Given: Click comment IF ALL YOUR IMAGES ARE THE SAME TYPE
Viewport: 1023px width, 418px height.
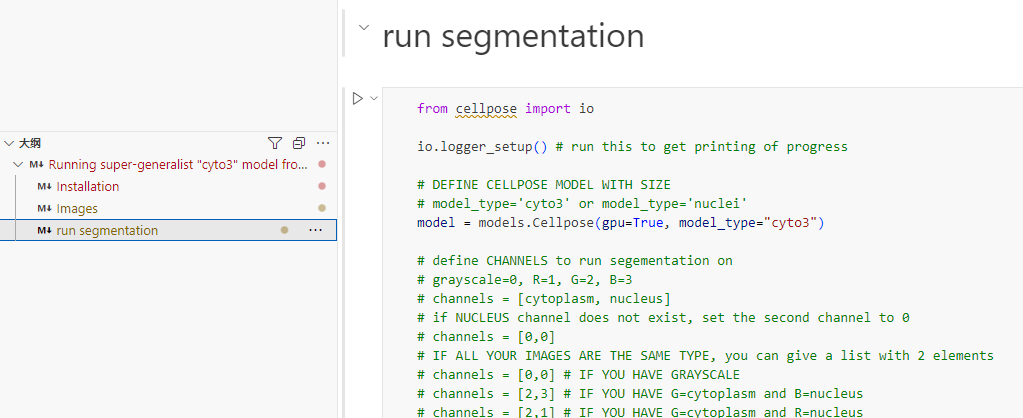Looking at the screenshot, I should click(x=706, y=355).
